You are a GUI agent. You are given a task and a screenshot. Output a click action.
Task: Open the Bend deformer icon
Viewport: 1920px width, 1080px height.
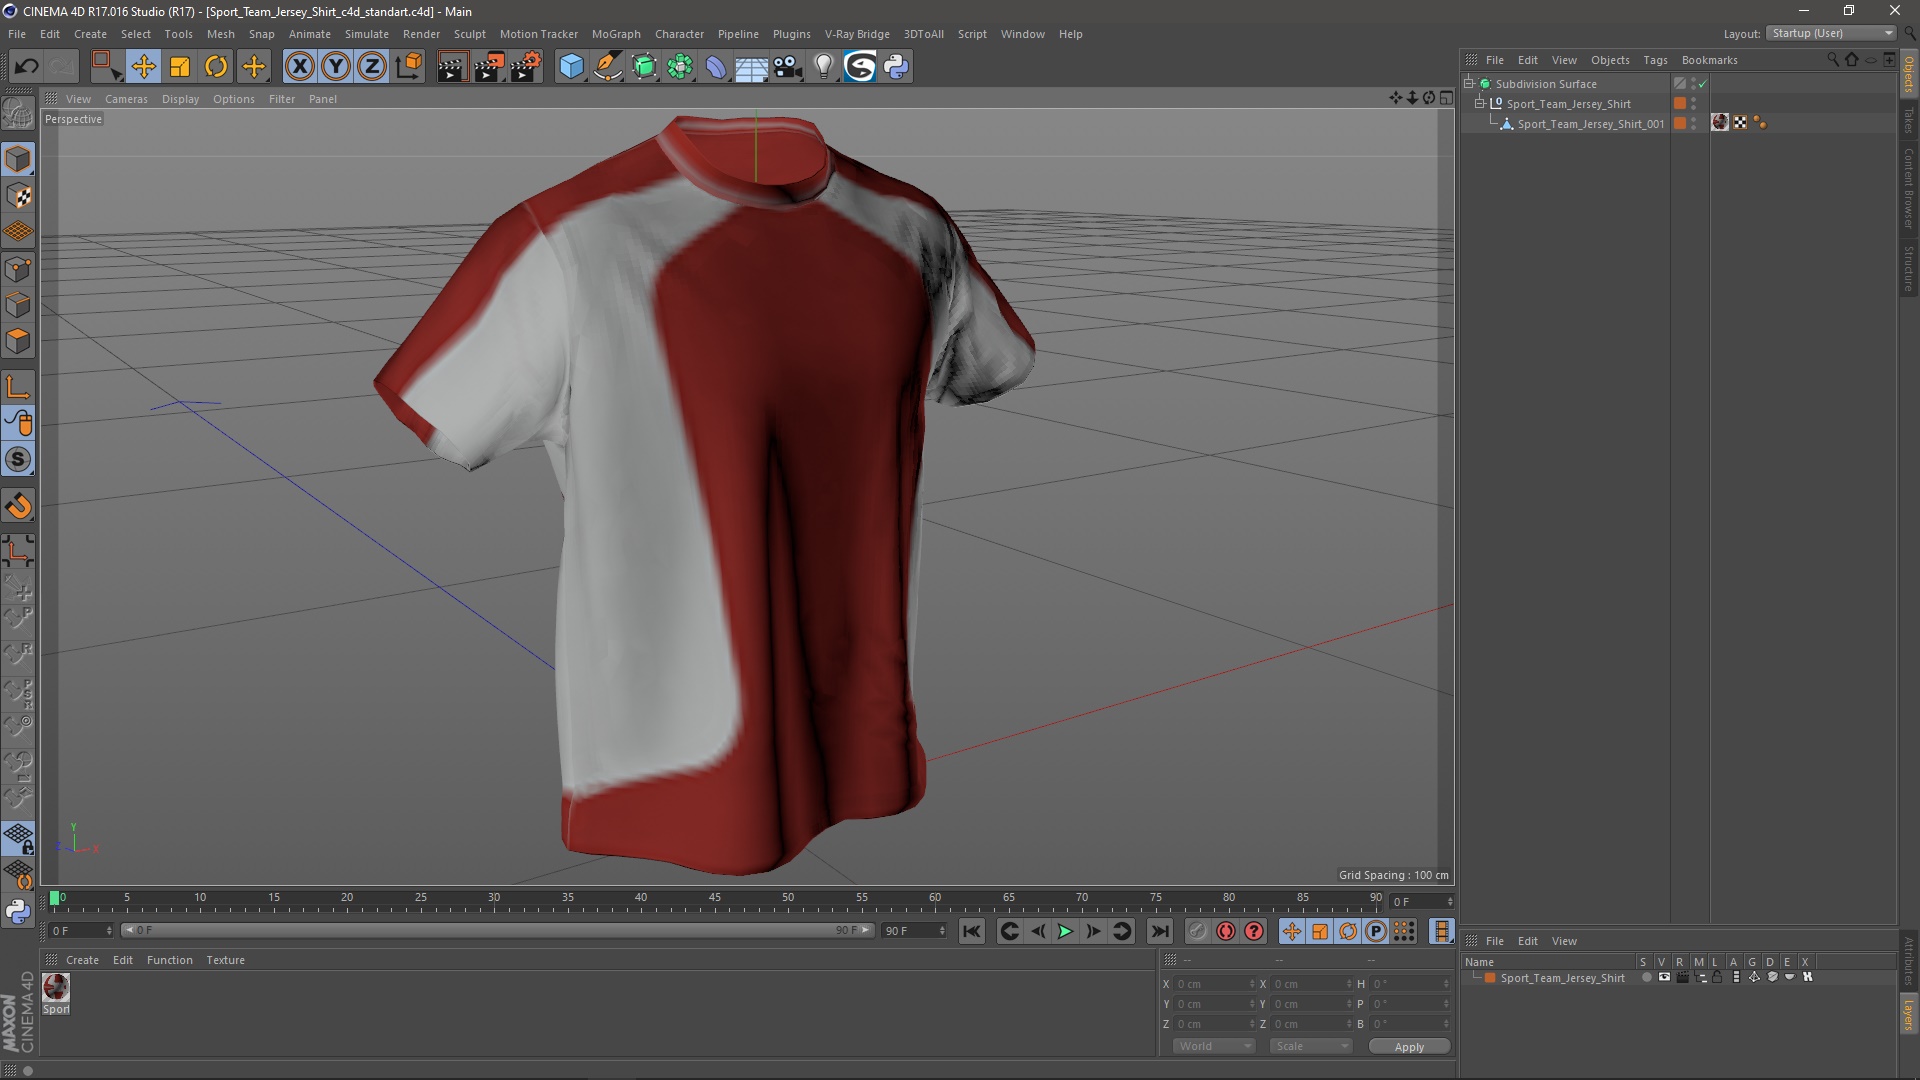coord(716,67)
